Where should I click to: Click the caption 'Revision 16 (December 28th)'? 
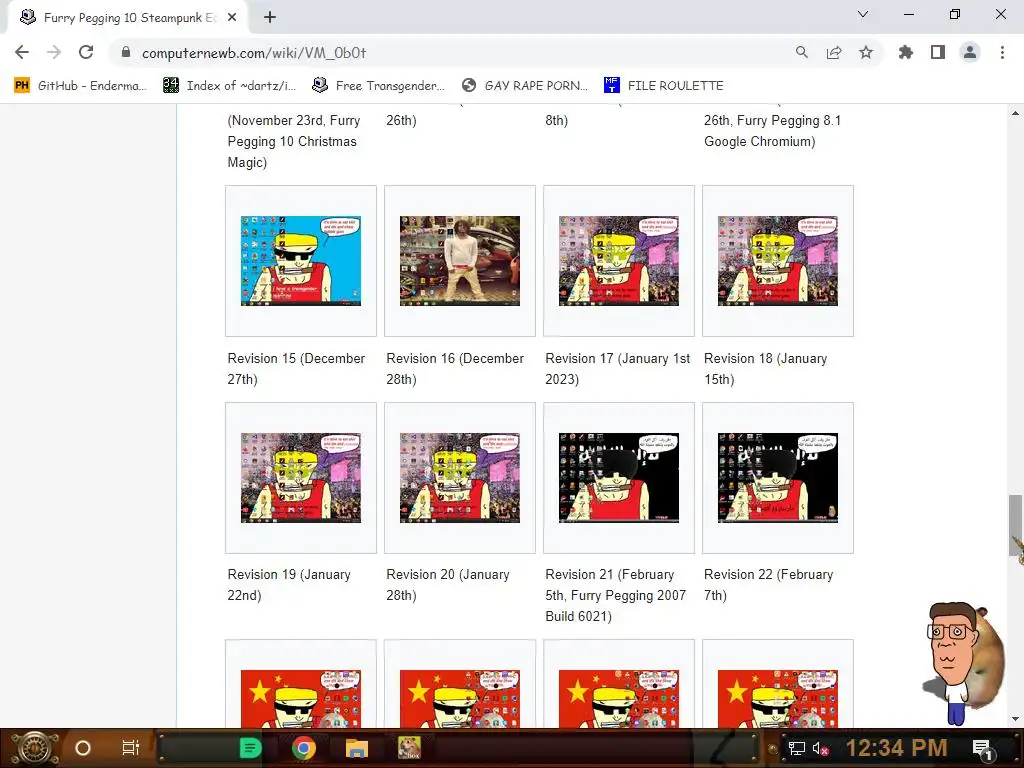[x=455, y=368]
